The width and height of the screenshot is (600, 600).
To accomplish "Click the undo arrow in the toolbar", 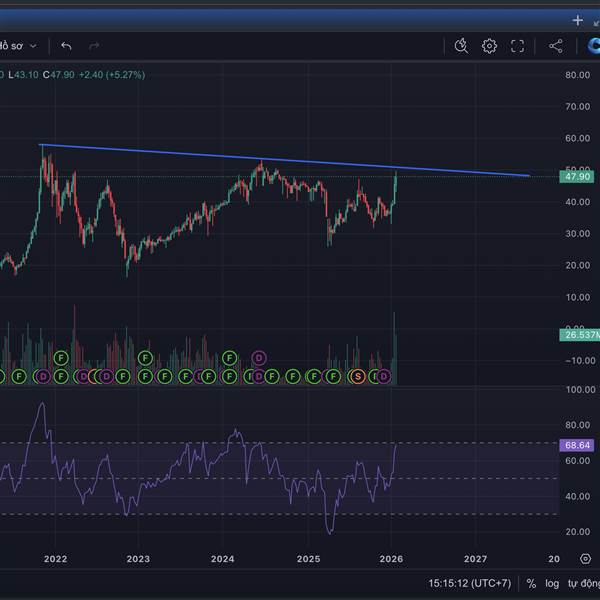I will [x=66, y=46].
